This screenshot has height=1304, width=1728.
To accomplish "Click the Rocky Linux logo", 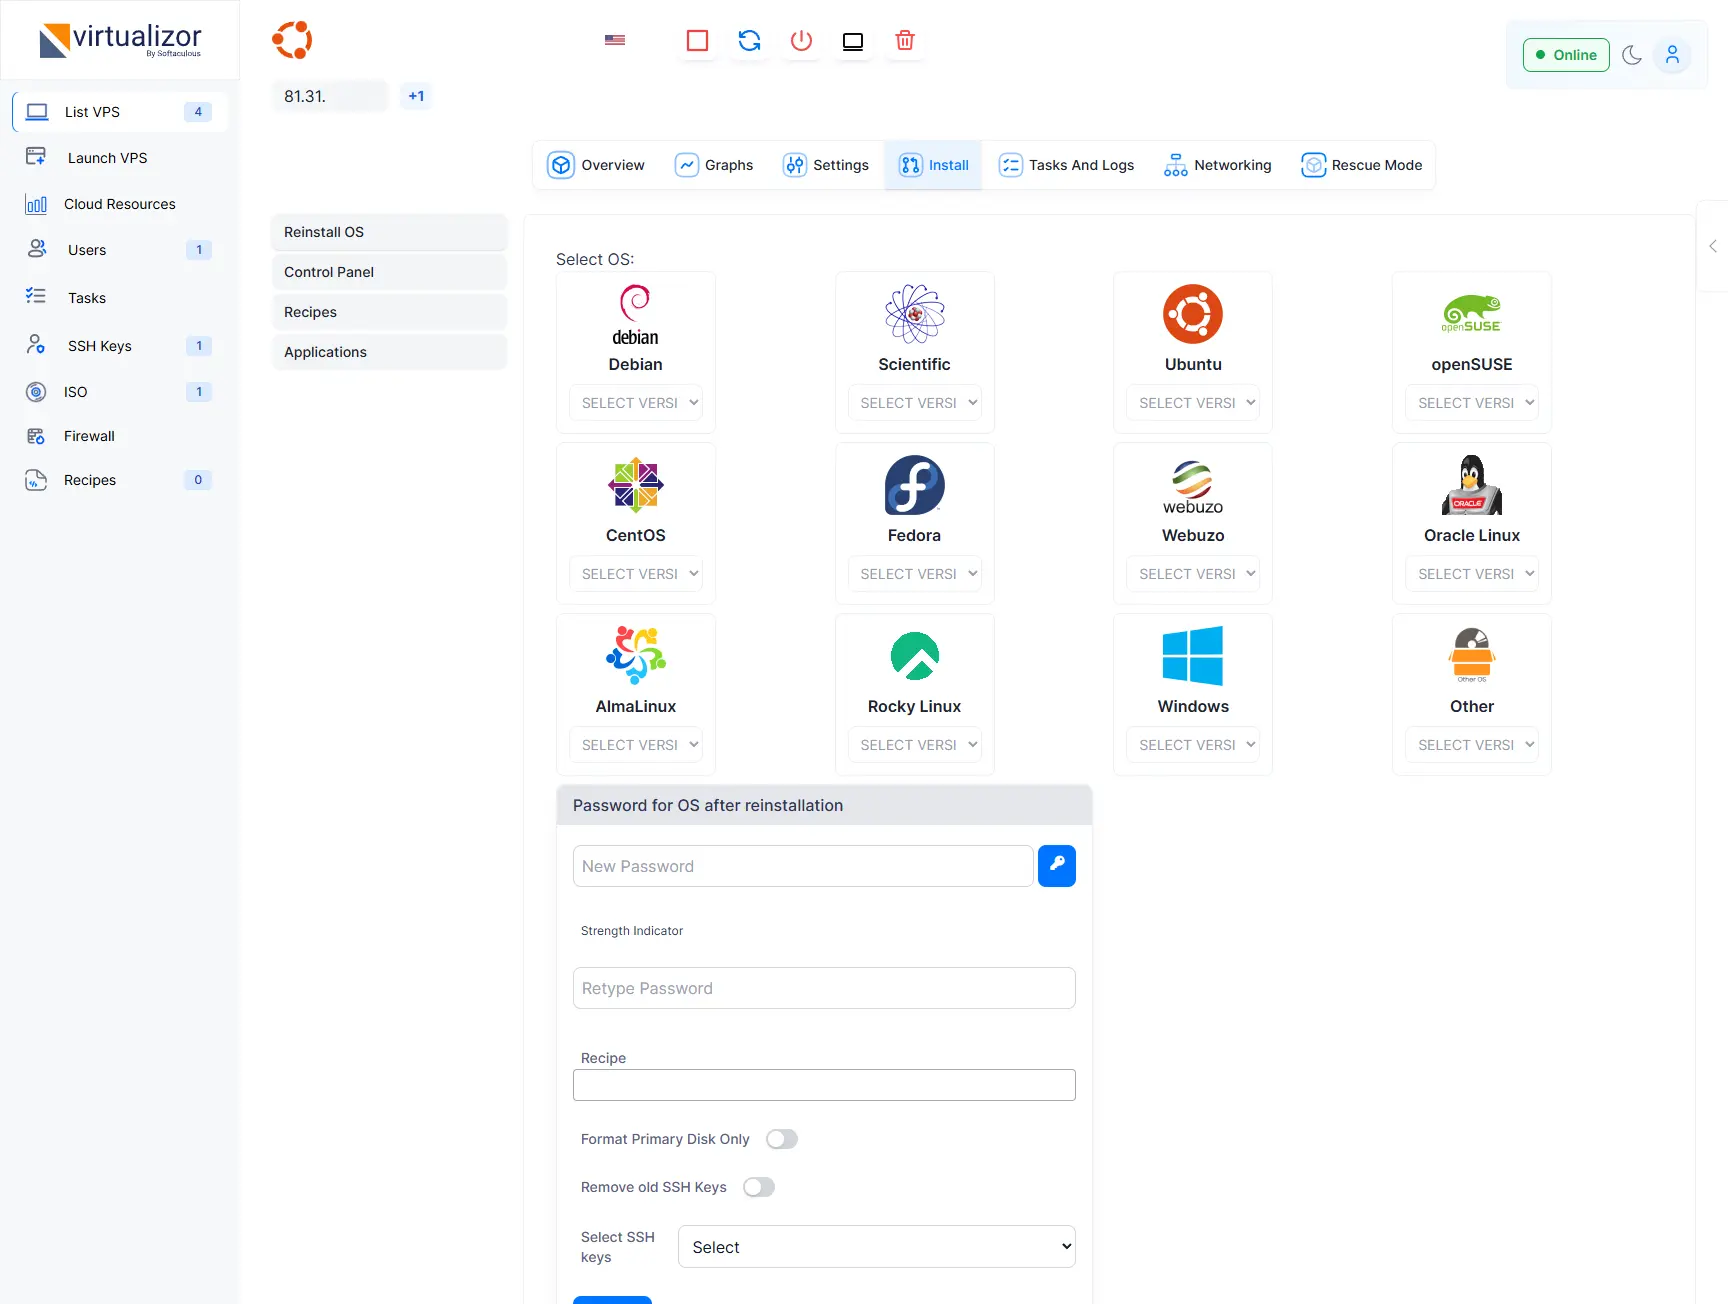I will click(x=915, y=656).
